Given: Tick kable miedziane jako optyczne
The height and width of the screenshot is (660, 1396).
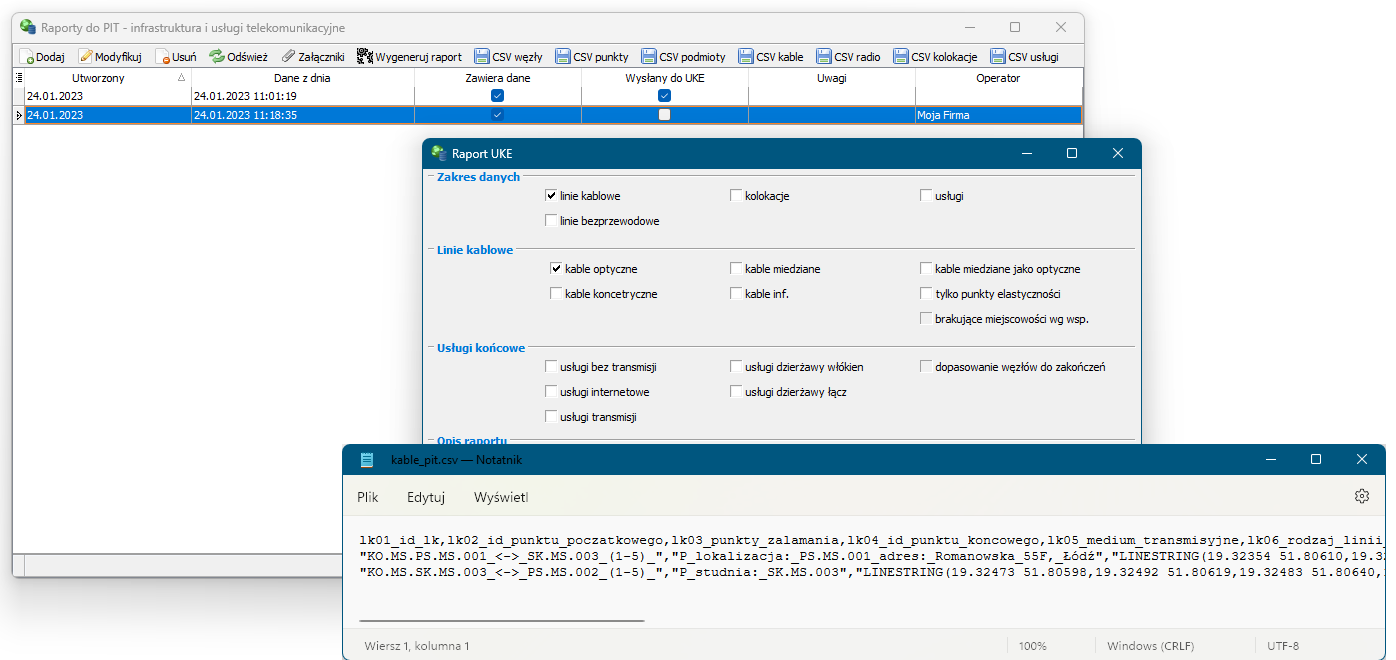Looking at the screenshot, I should [926, 269].
